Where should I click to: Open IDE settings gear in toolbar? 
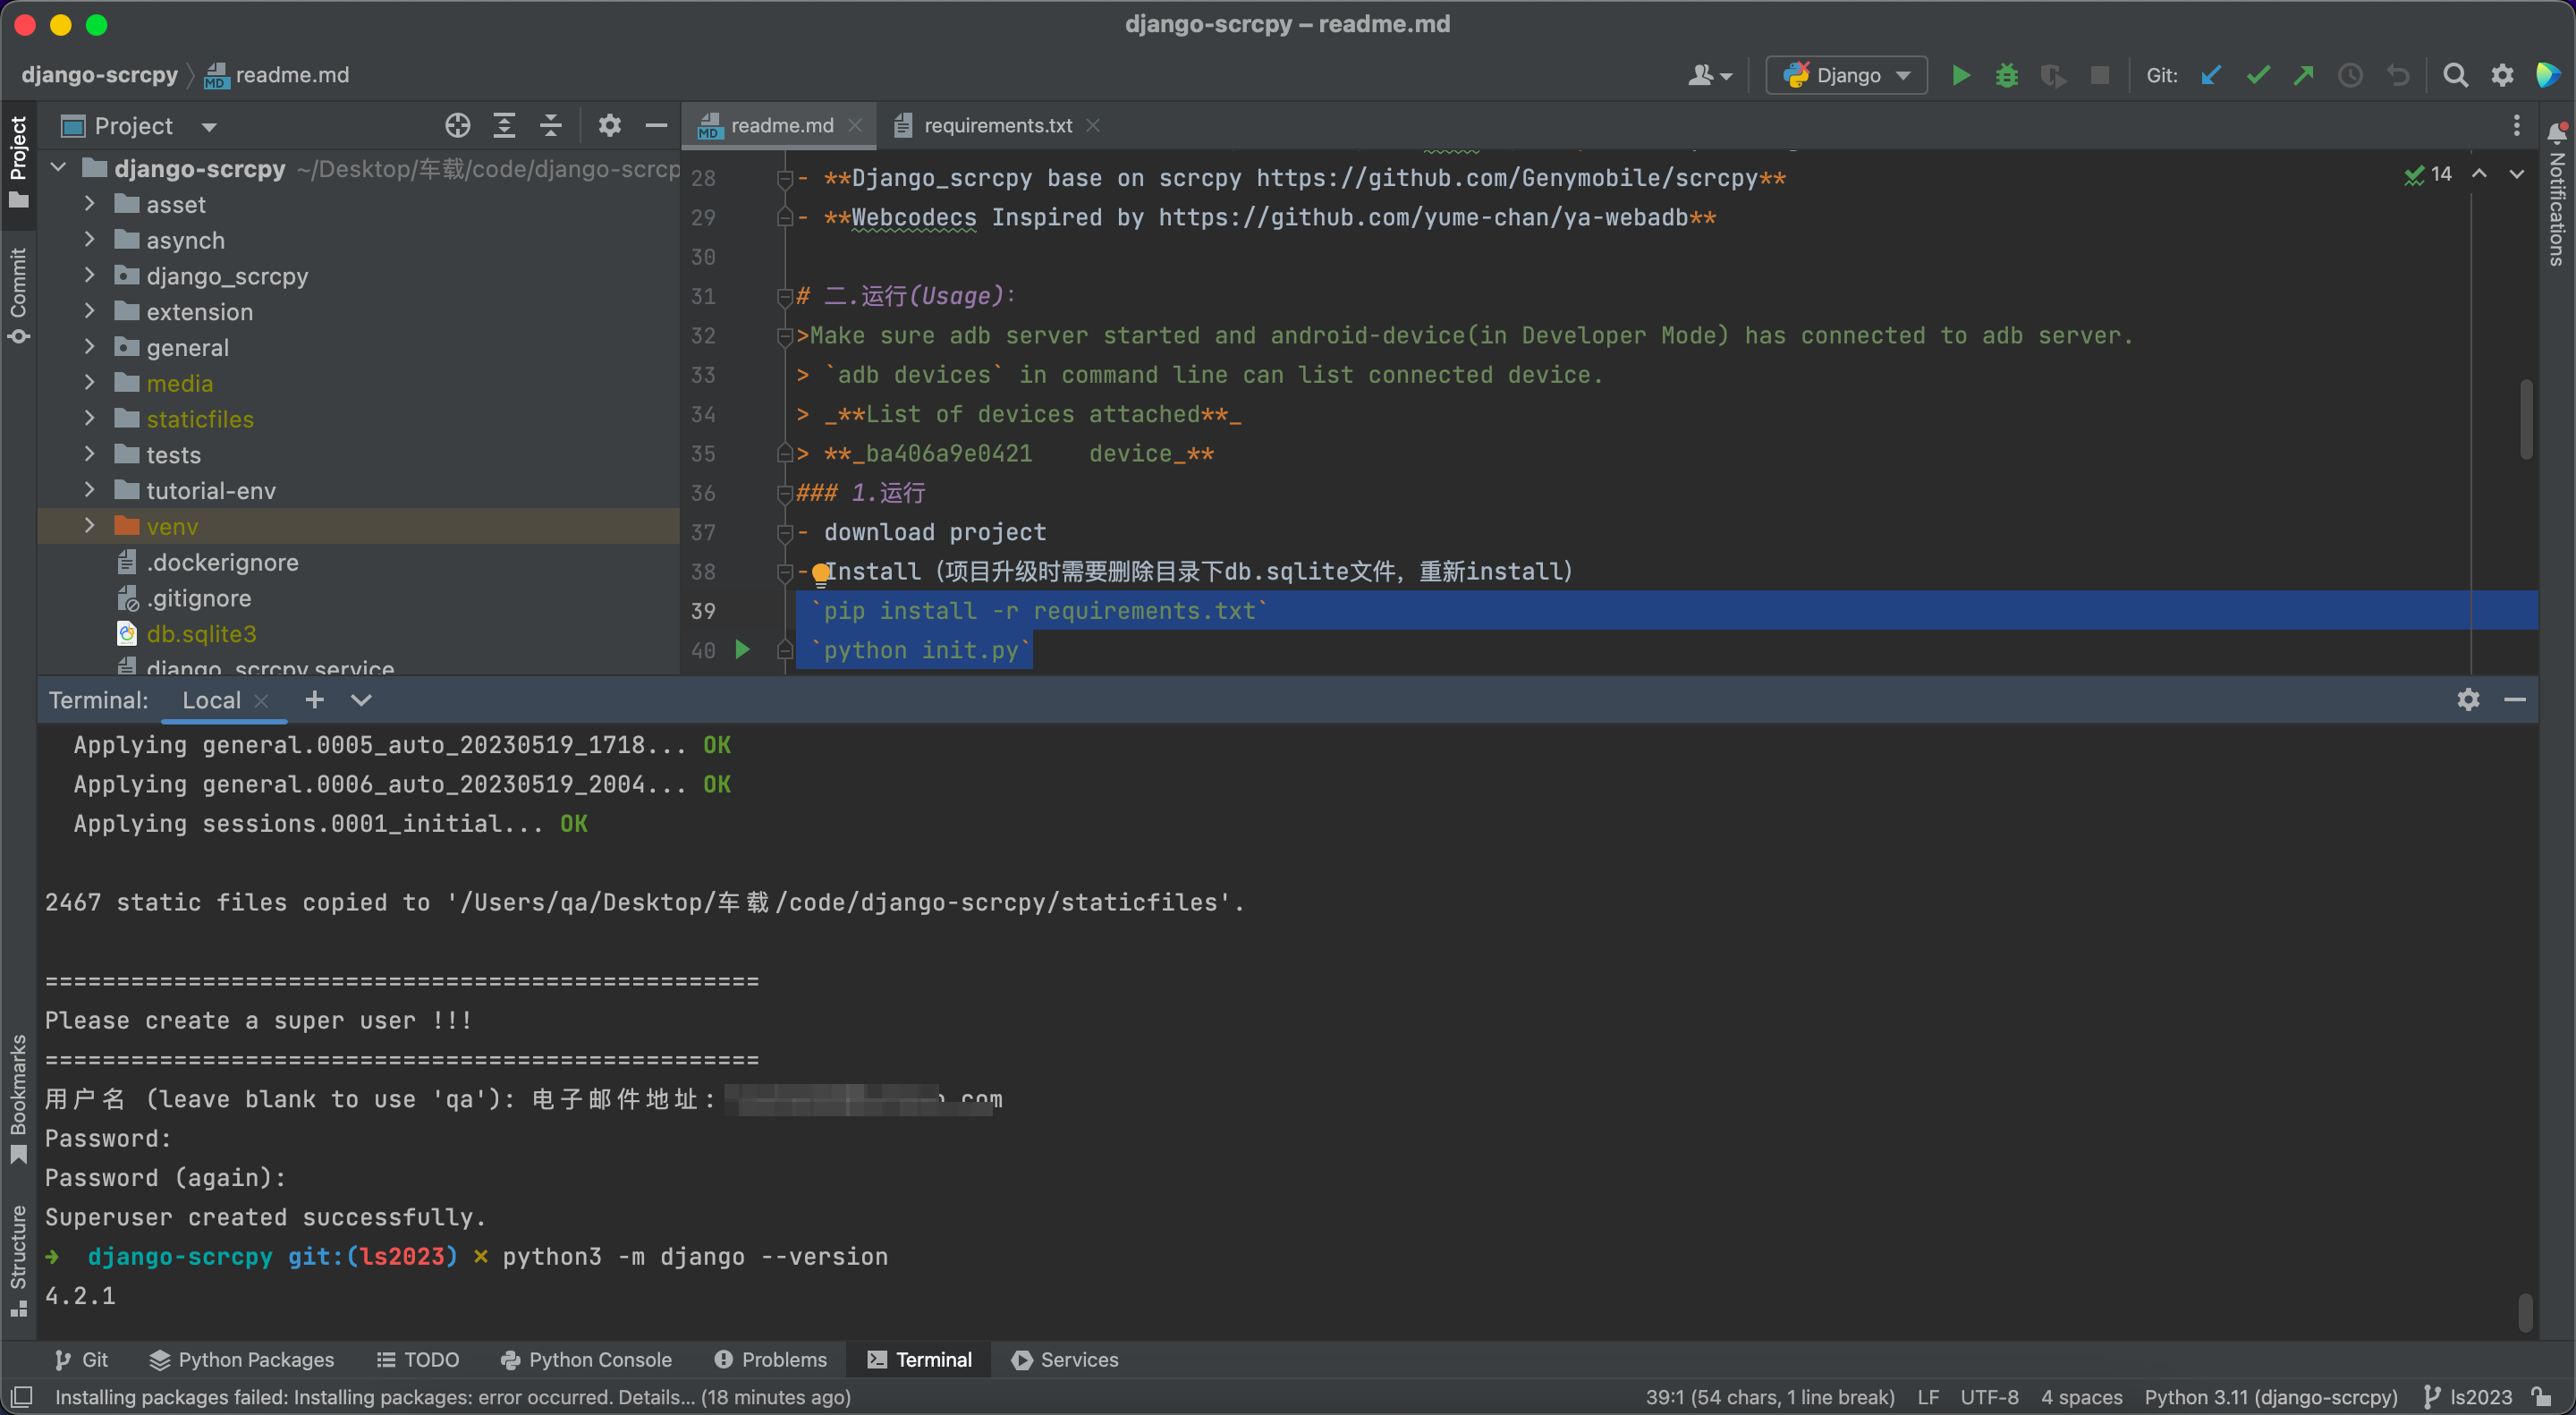point(2502,76)
